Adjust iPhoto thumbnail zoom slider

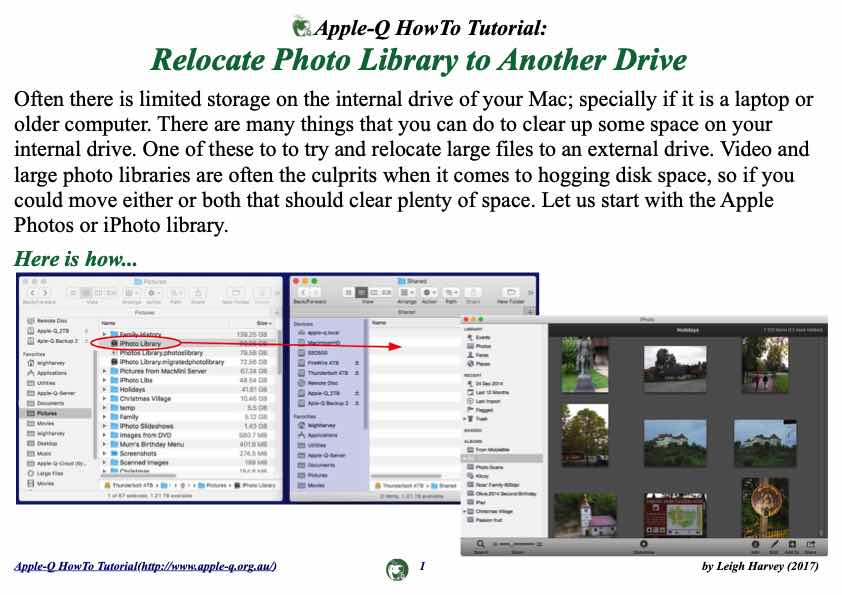point(518,545)
